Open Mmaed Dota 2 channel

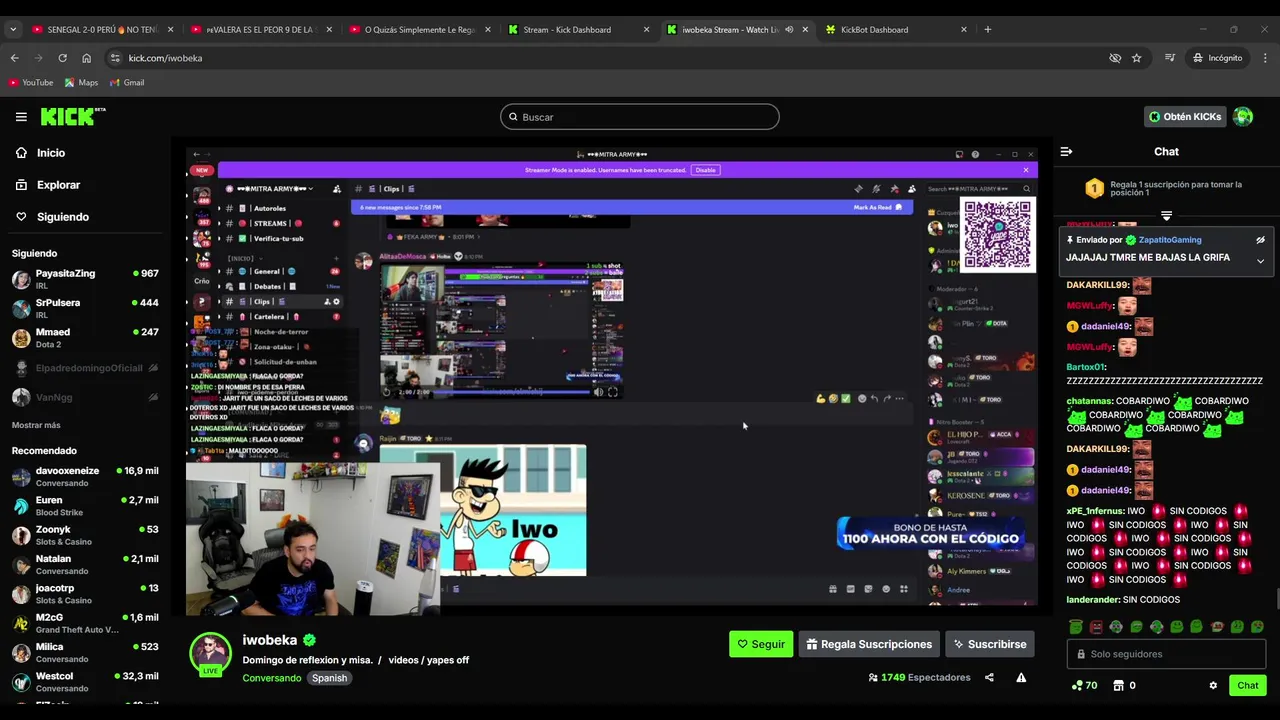pyautogui.click(x=85, y=338)
